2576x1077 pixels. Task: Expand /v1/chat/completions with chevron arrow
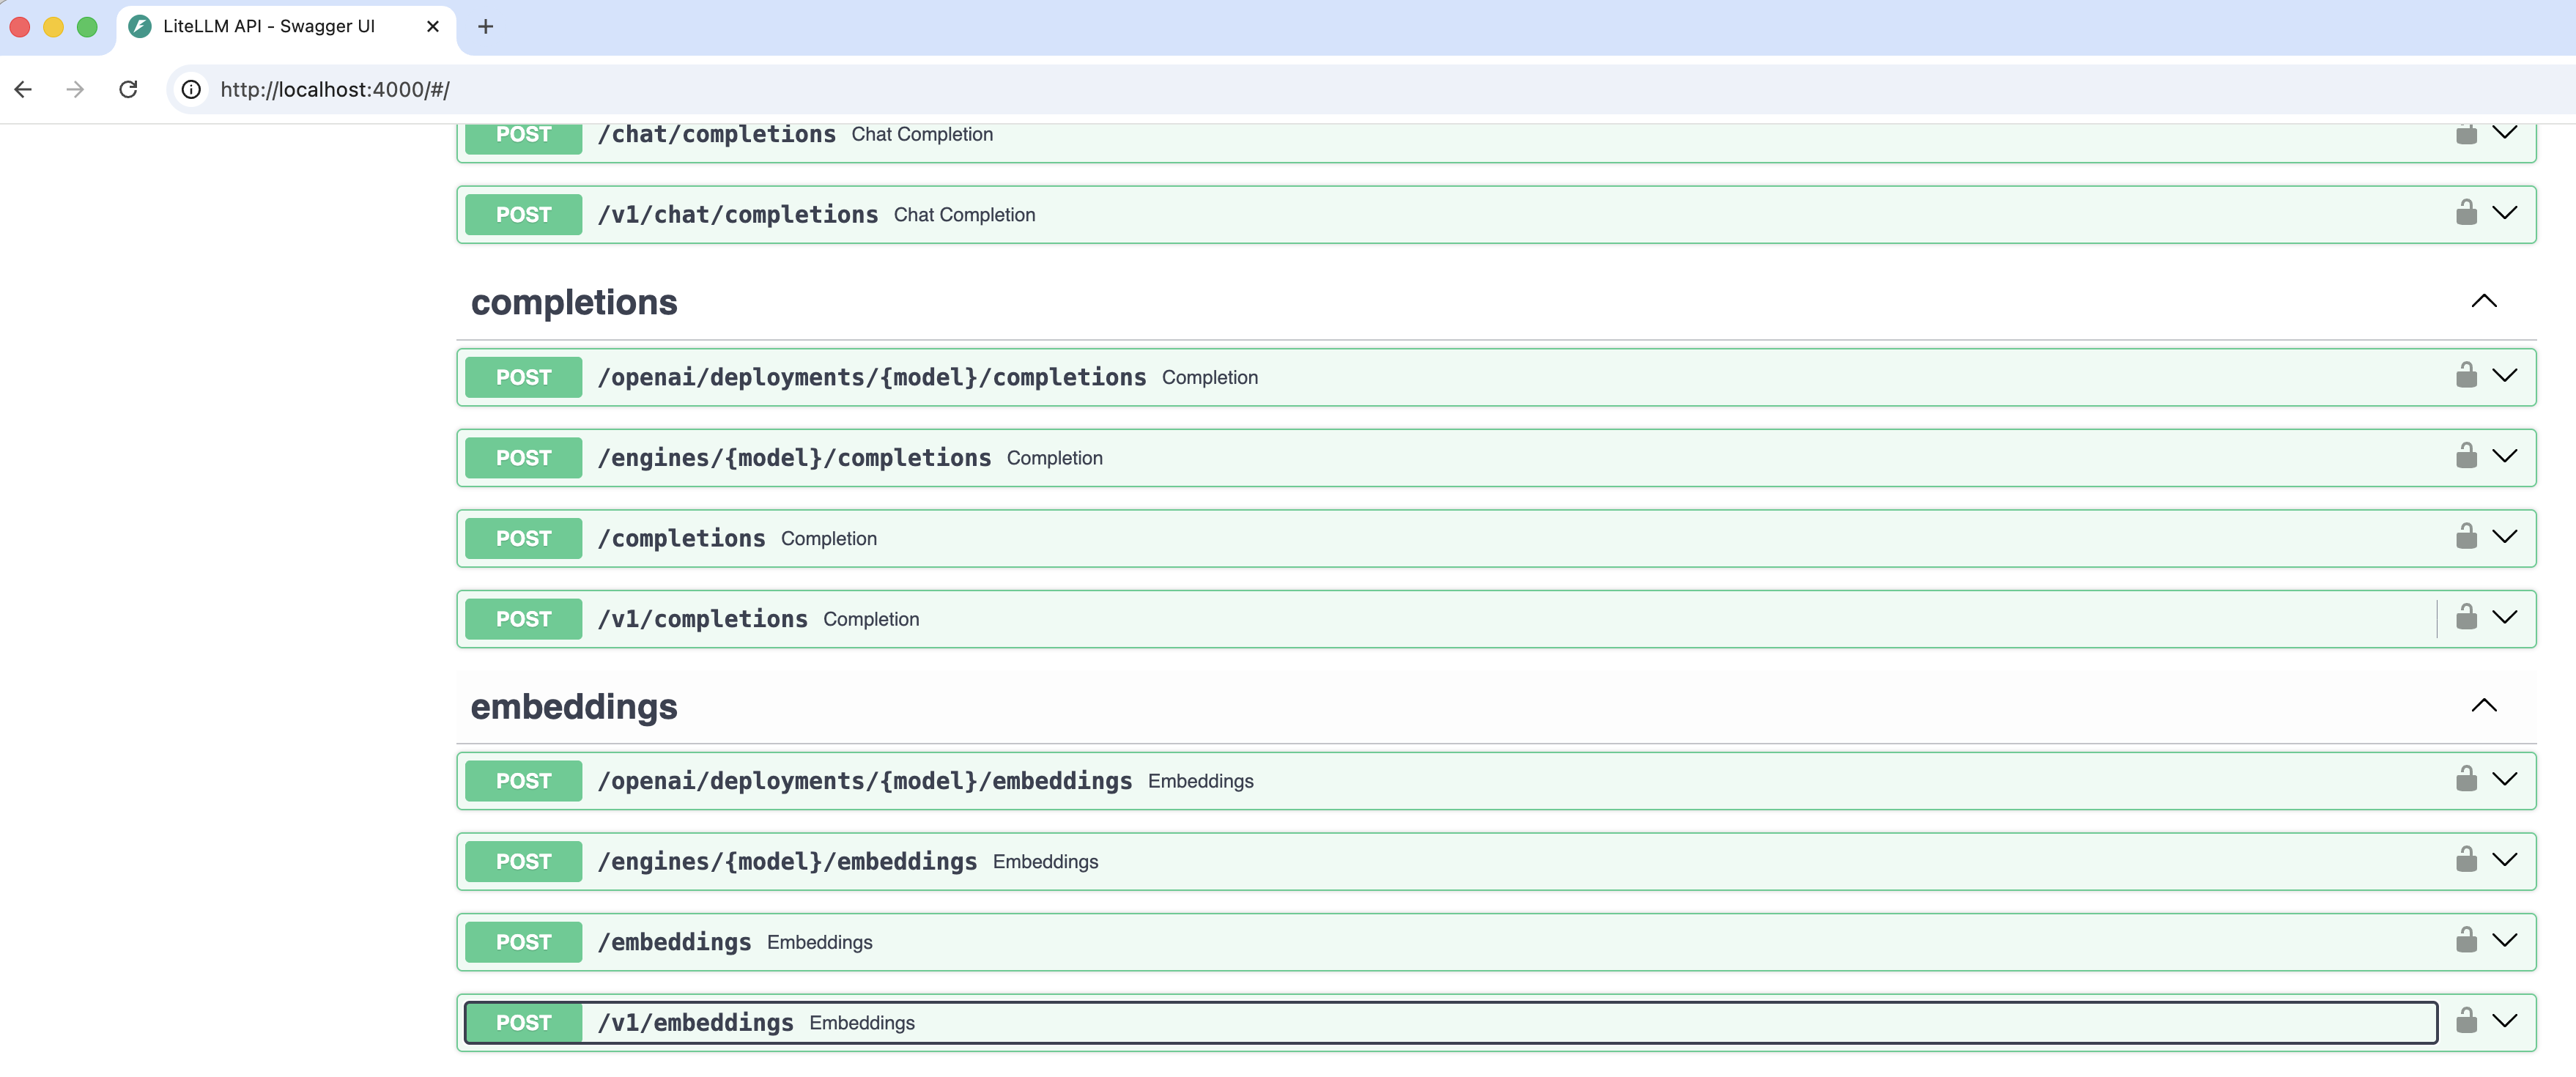[2504, 213]
